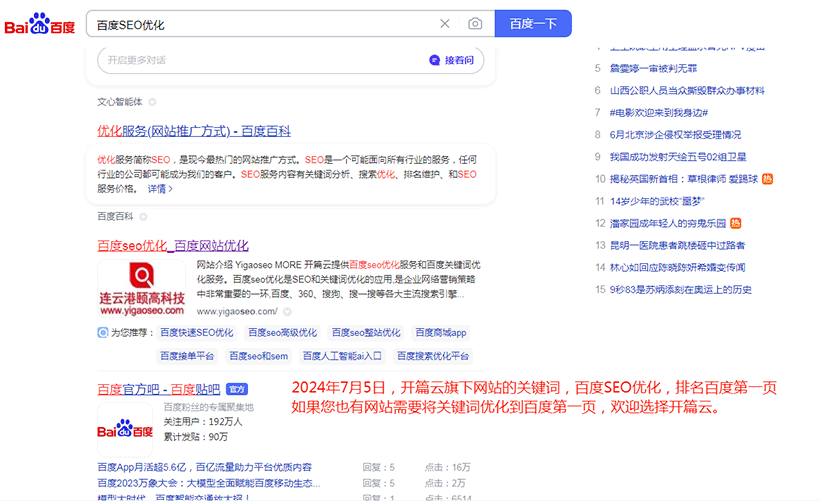Click the 接着问 chat bubble icon
The height and width of the screenshot is (501, 820).
(x=435, y=60)
